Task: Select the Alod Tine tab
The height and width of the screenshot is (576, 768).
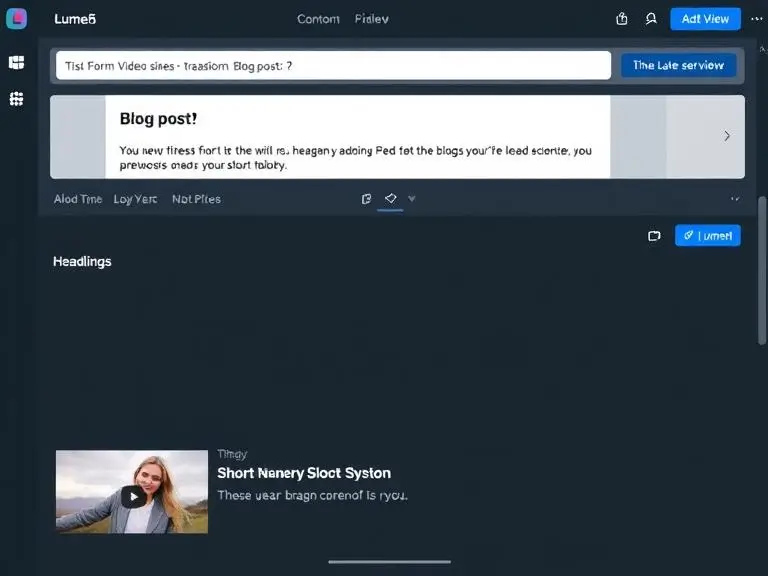Action: (78, 199)
